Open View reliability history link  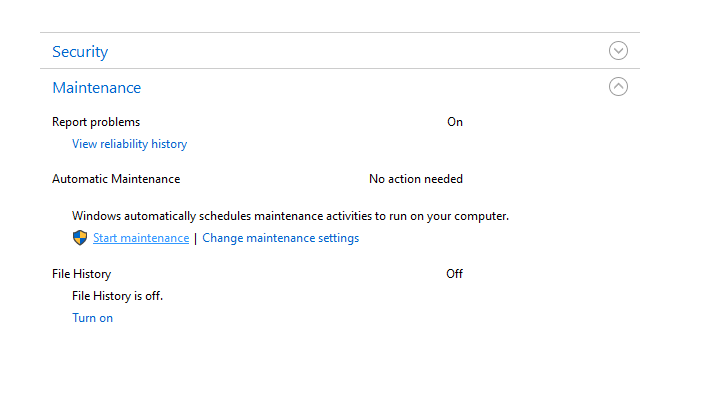click(129, 144)
